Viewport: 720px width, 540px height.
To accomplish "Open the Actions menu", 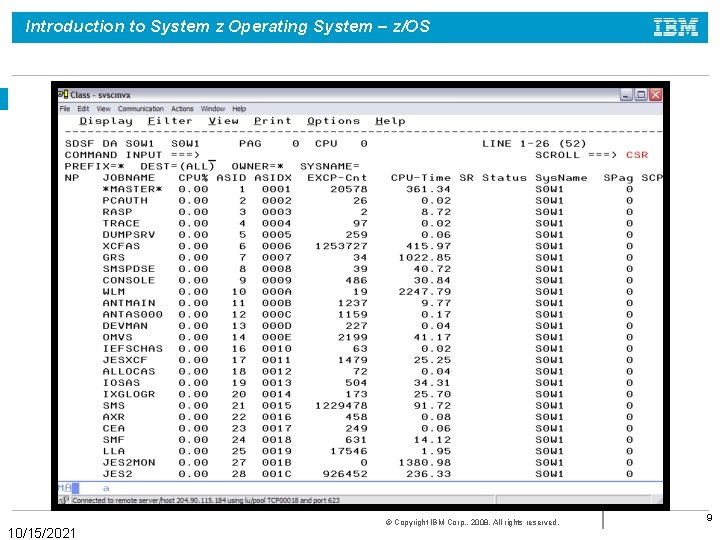I will (182, 109).
